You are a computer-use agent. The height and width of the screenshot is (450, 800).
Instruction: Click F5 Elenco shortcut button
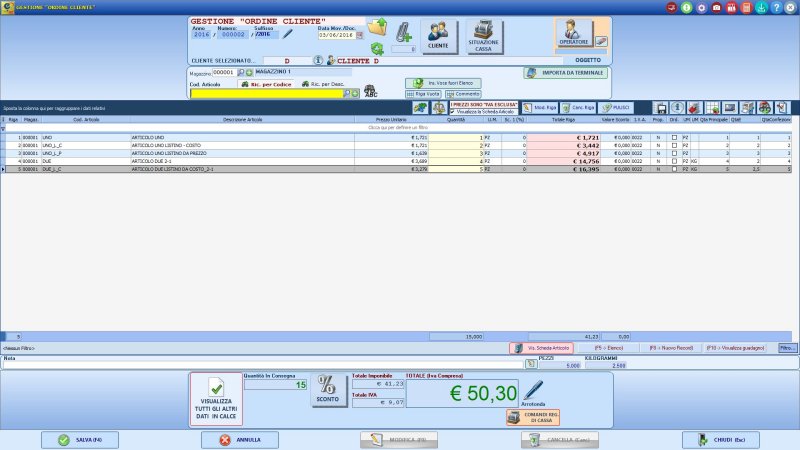[x=608, y=348]
